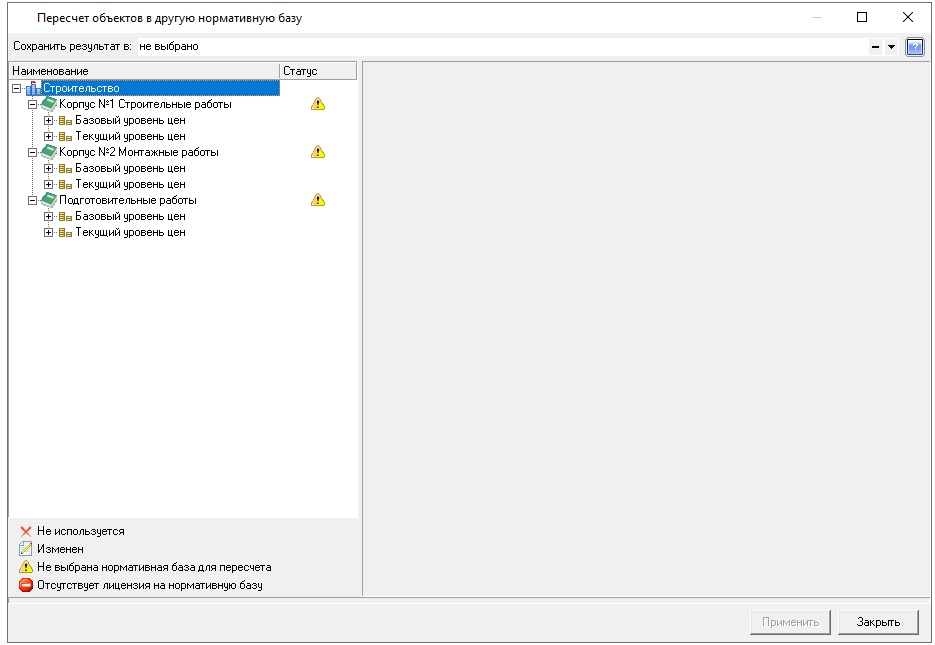The height and width of the screenshot is (645, 935).
Task: Click the blue help icon at top right
Action: pos(914,47)
